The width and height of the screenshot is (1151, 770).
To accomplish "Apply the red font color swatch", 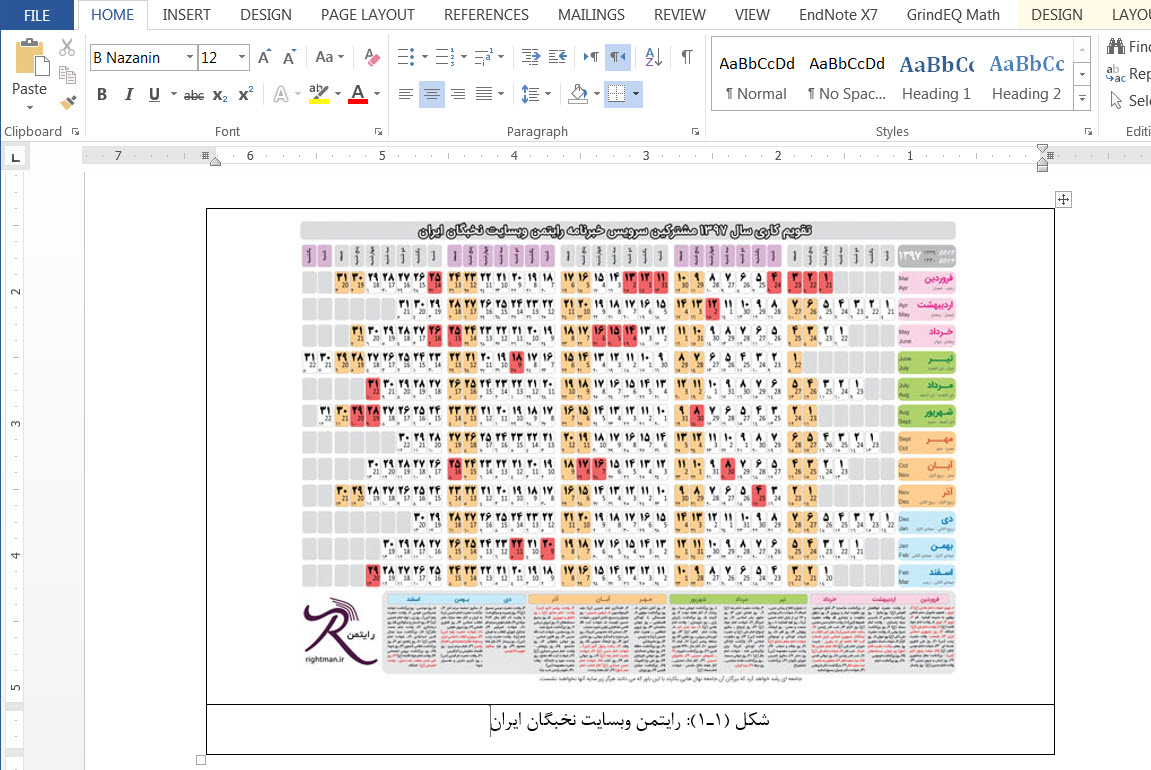I will click(x=358, y=95).
